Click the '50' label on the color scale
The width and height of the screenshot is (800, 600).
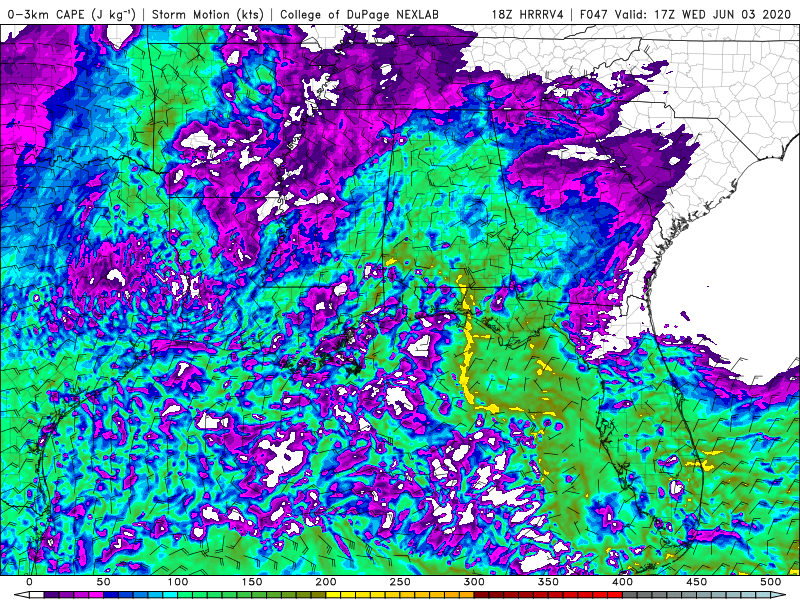103,582
